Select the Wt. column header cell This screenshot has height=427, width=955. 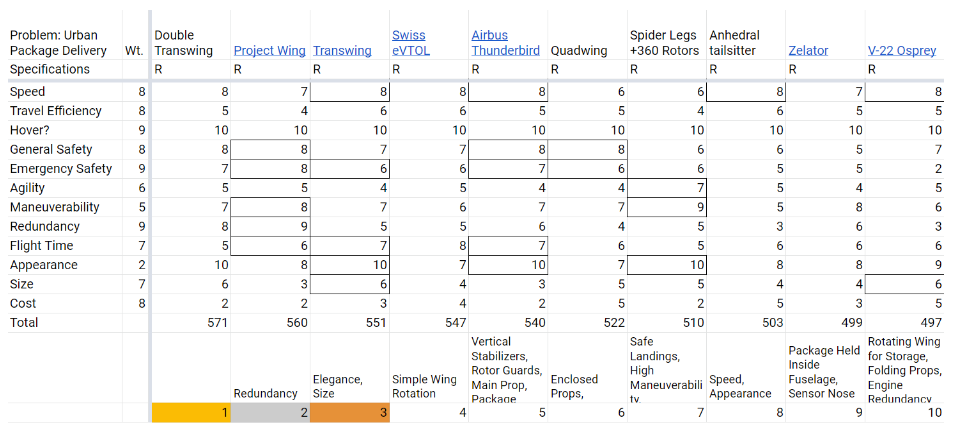click(134, 51)
